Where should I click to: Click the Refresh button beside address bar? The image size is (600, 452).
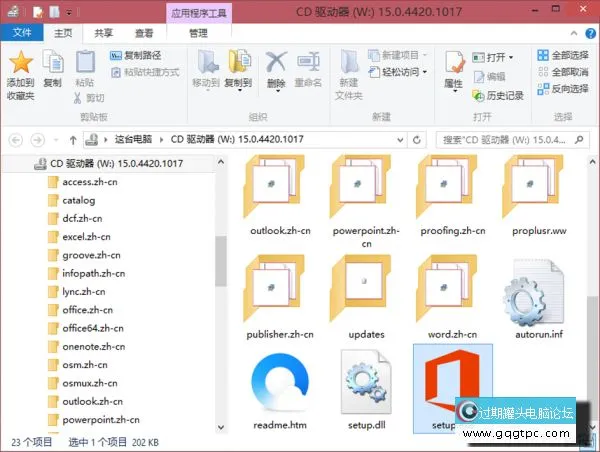pos(417,140)
